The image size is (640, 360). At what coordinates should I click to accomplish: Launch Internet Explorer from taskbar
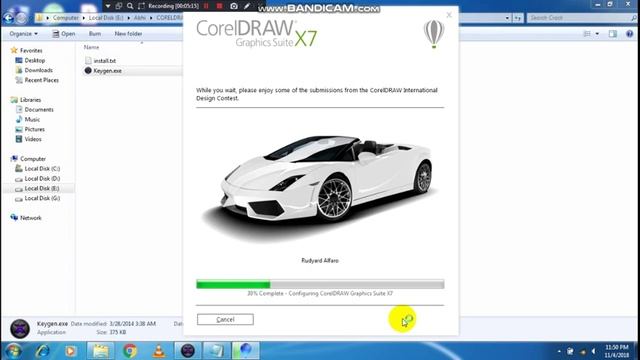click(x=42, y=351)
